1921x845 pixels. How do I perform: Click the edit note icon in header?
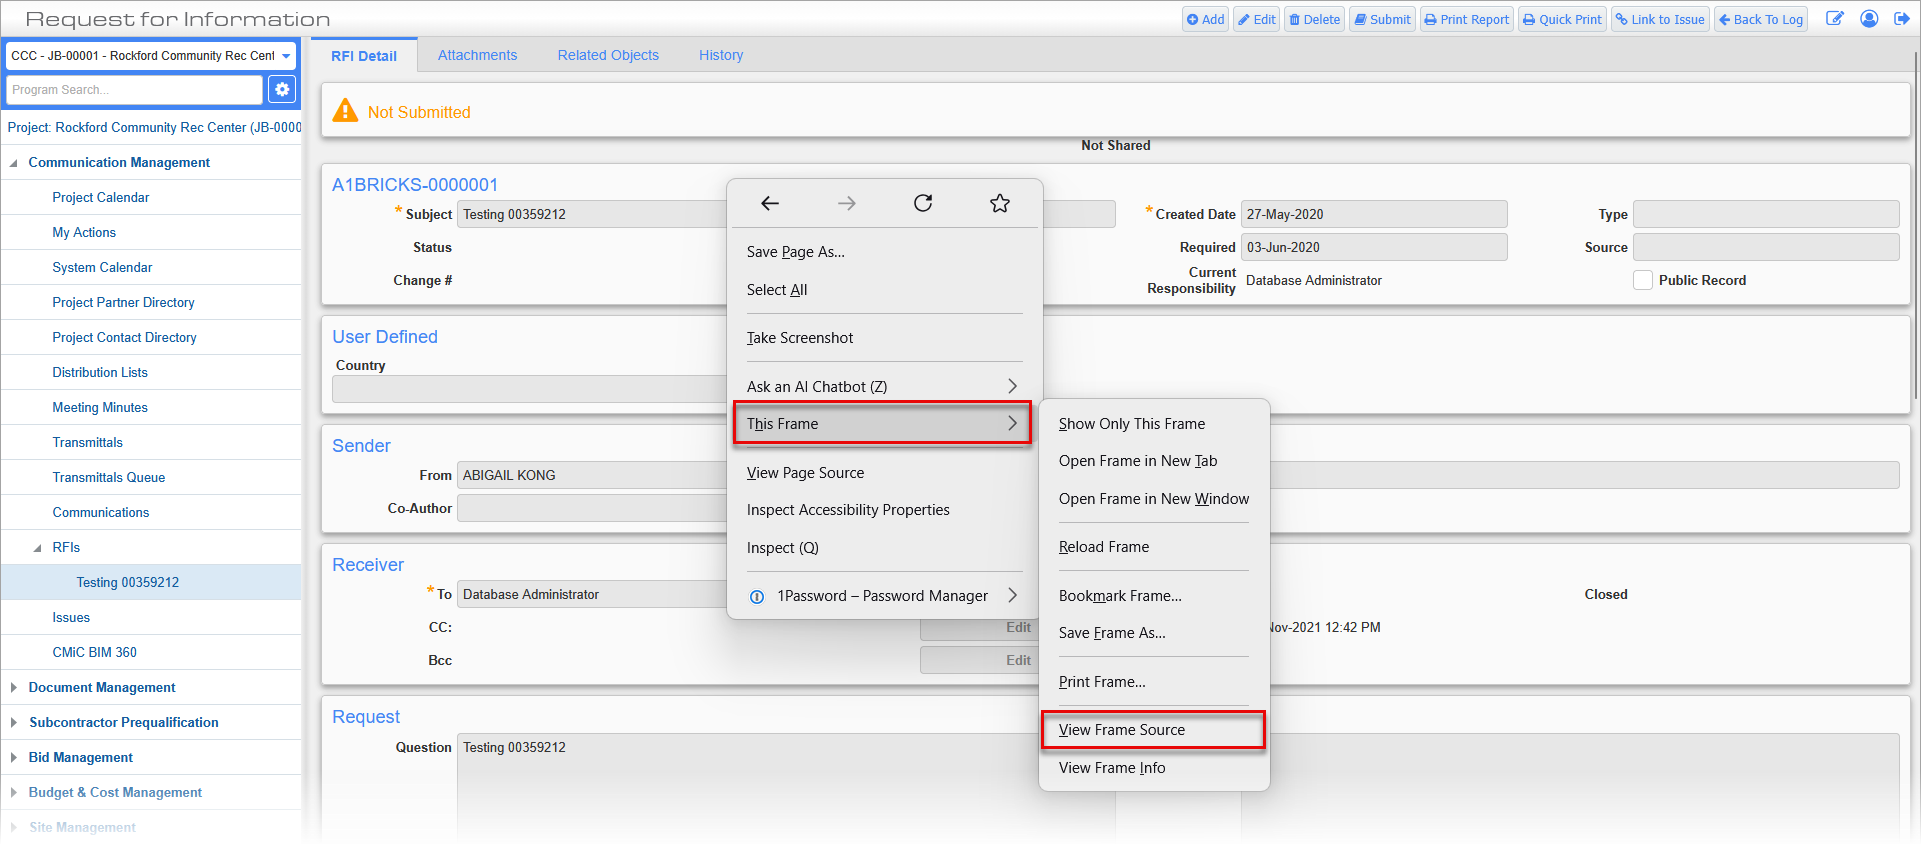click(1835, 19)
